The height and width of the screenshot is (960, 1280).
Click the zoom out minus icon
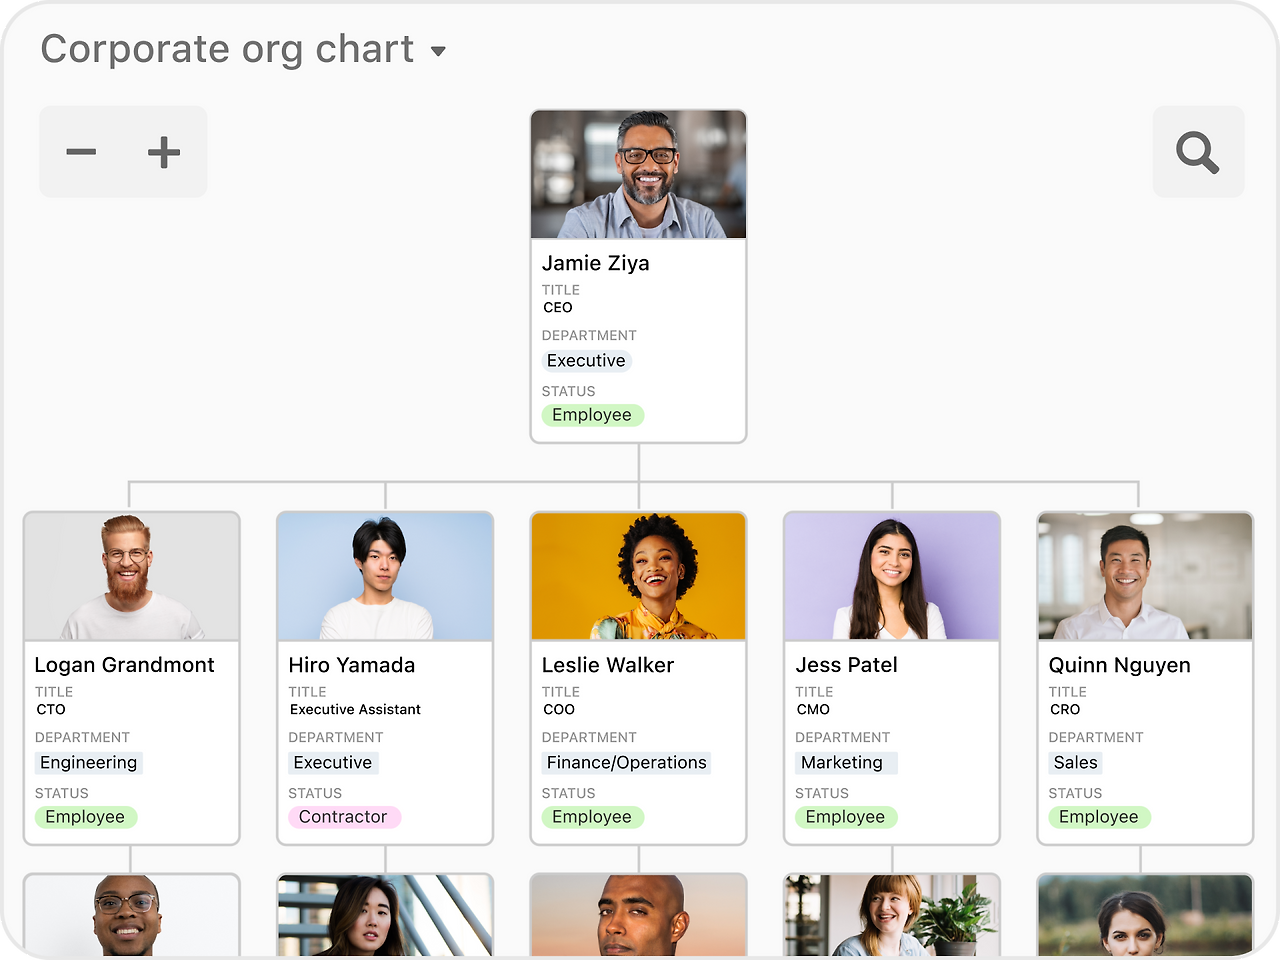click(x=82, y=152)
